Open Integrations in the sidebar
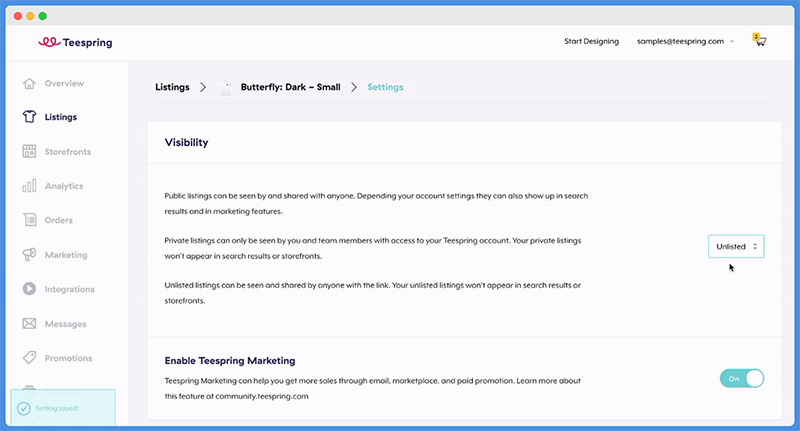The width and height of the screenshot is (800, 431). coord(69,289)
